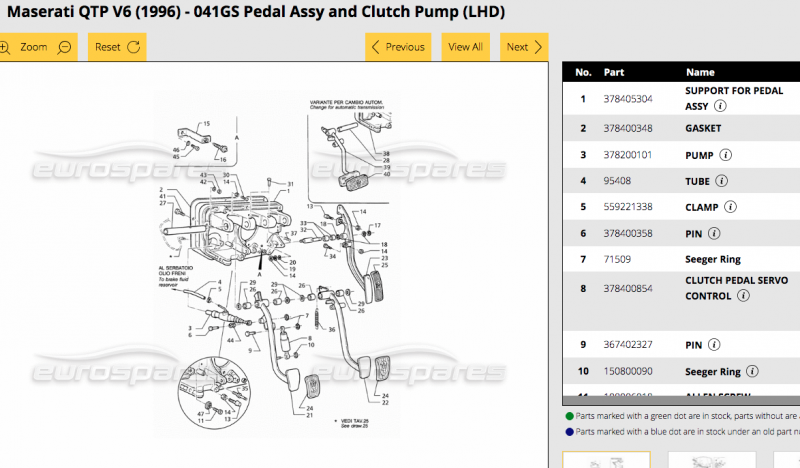Go to the Next diagram
The width and height of the screenshot is (800, 468).
524,47
